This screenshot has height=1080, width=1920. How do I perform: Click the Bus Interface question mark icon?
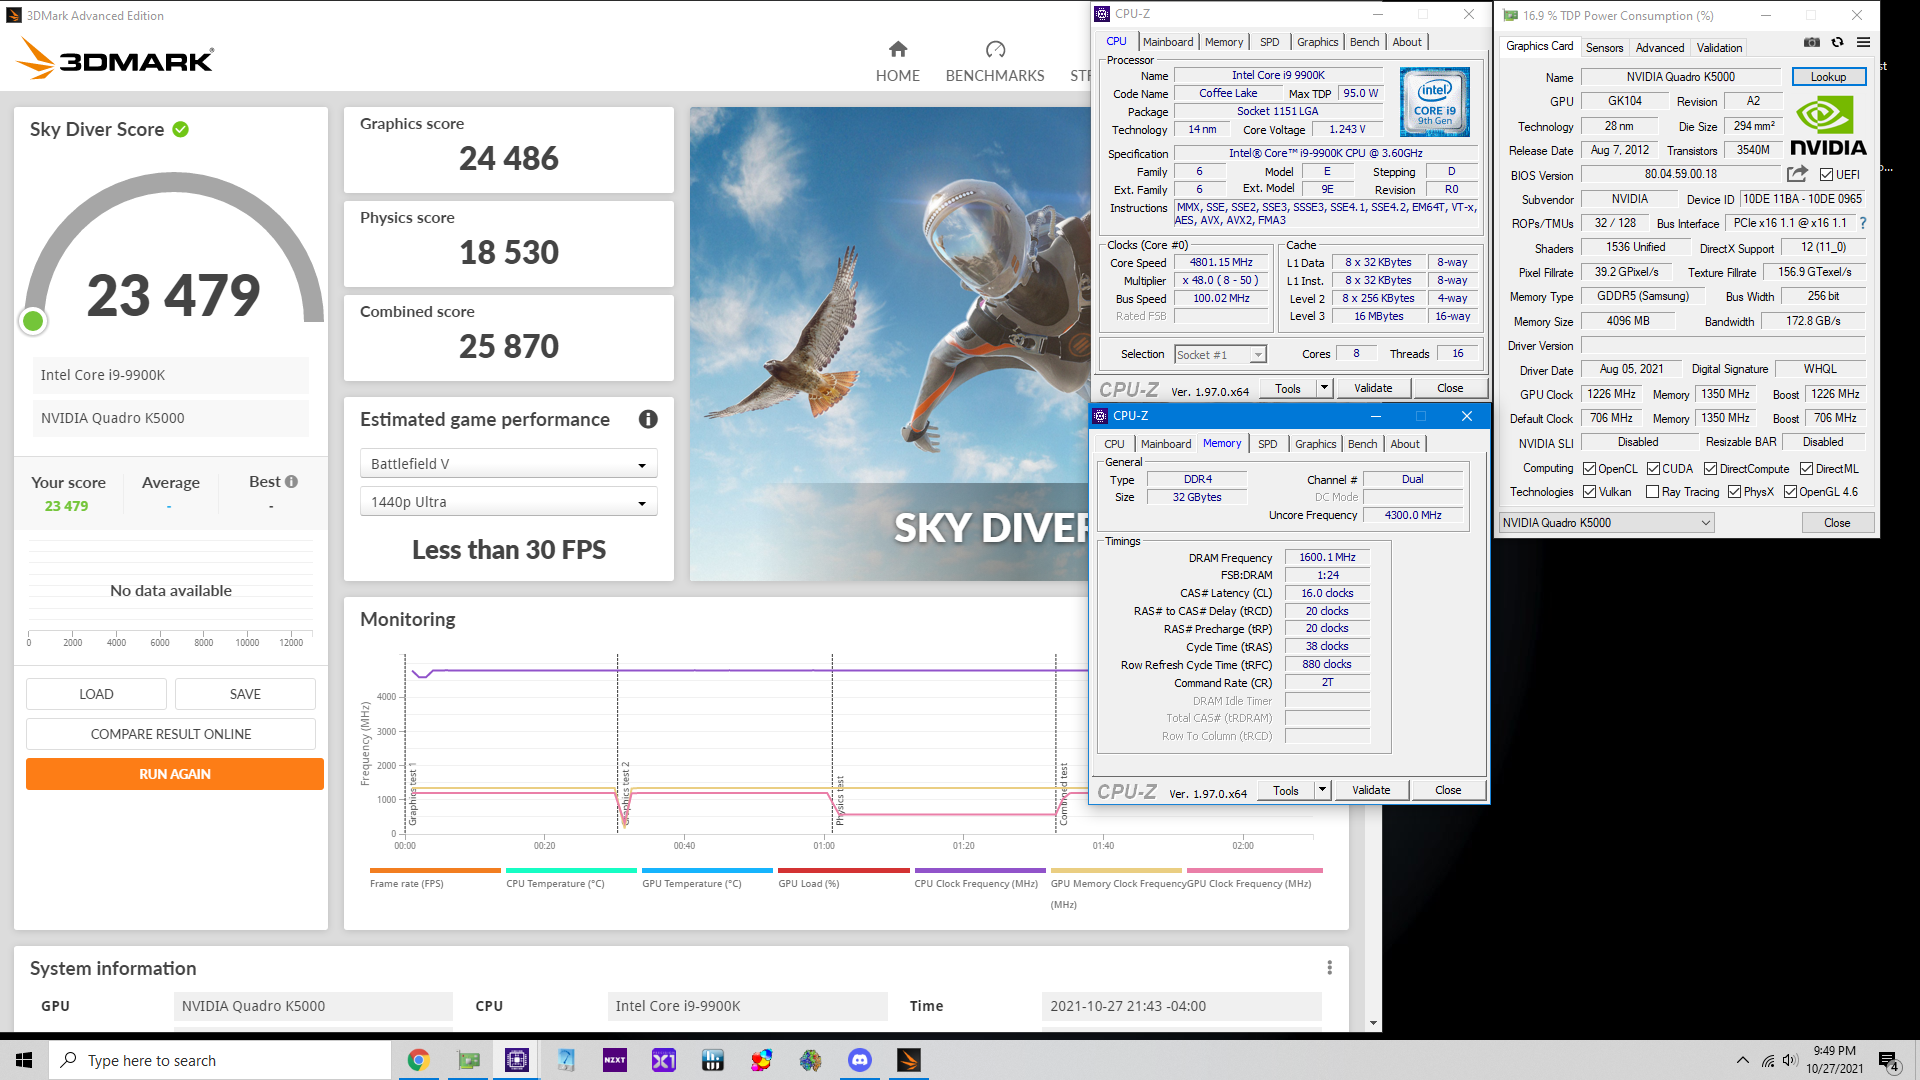pyautogui.click(x=1863, y=223)
